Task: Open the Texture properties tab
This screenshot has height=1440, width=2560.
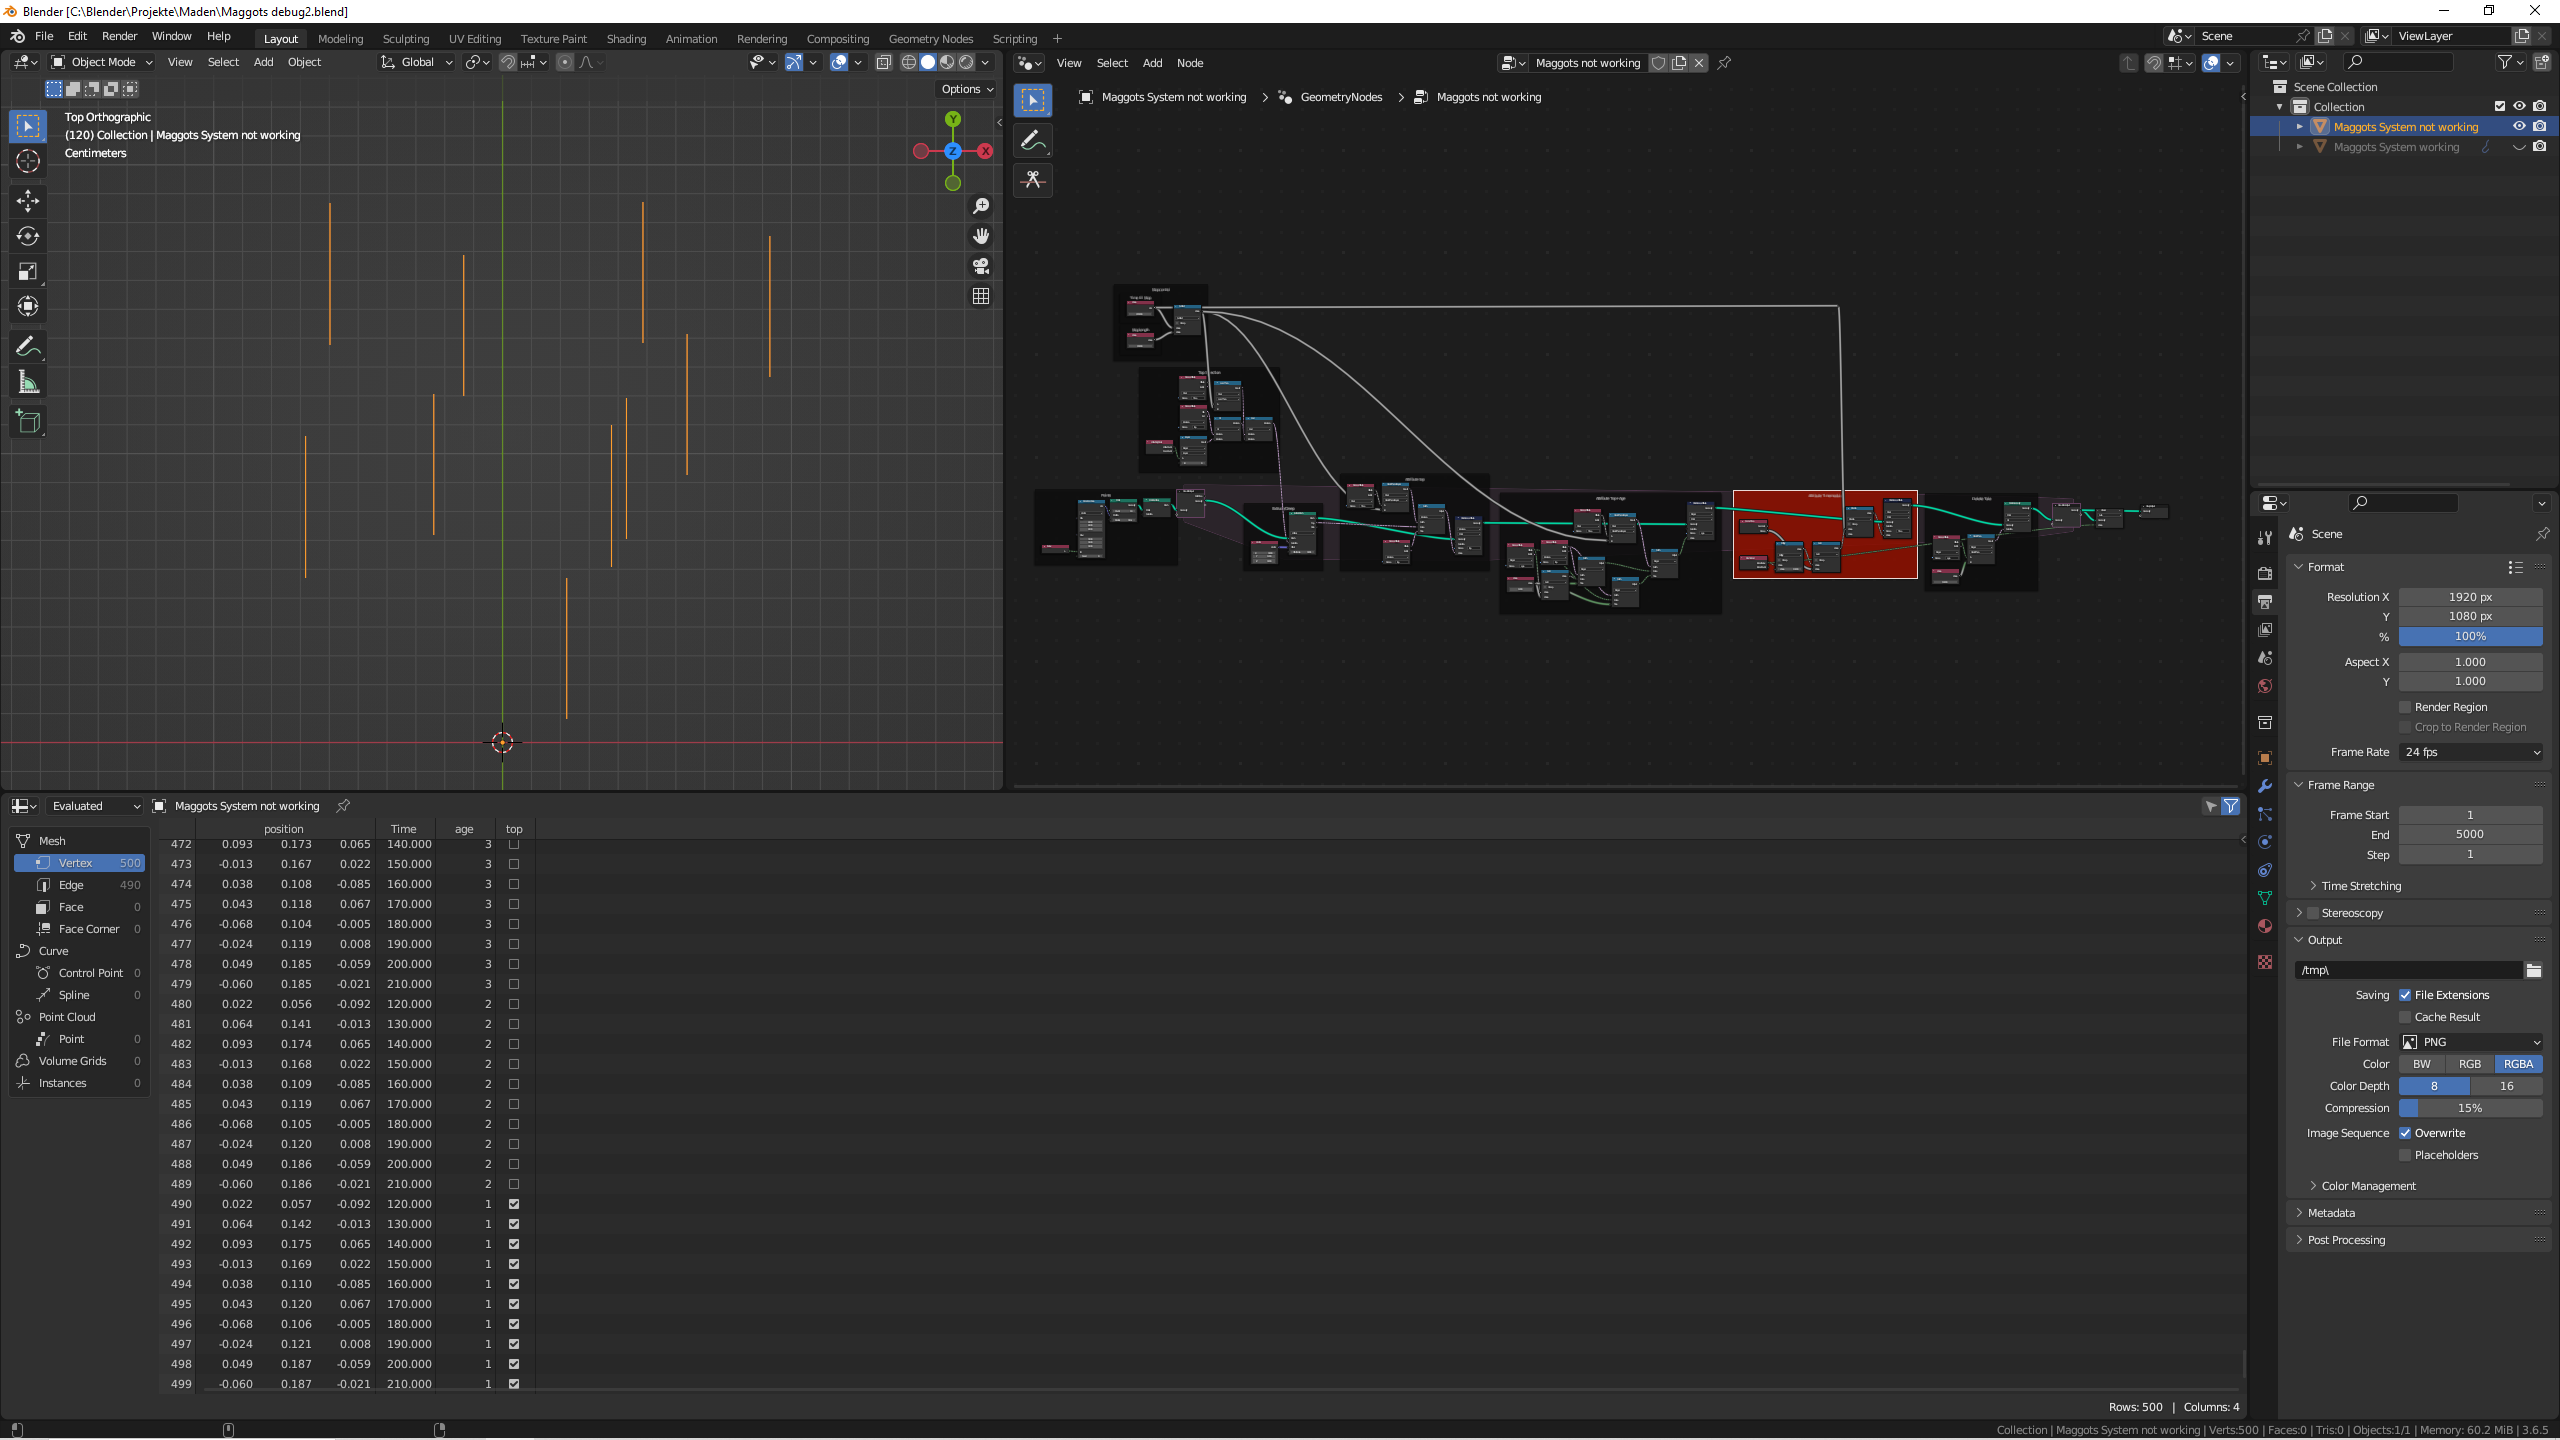Action: [2265, 962]
